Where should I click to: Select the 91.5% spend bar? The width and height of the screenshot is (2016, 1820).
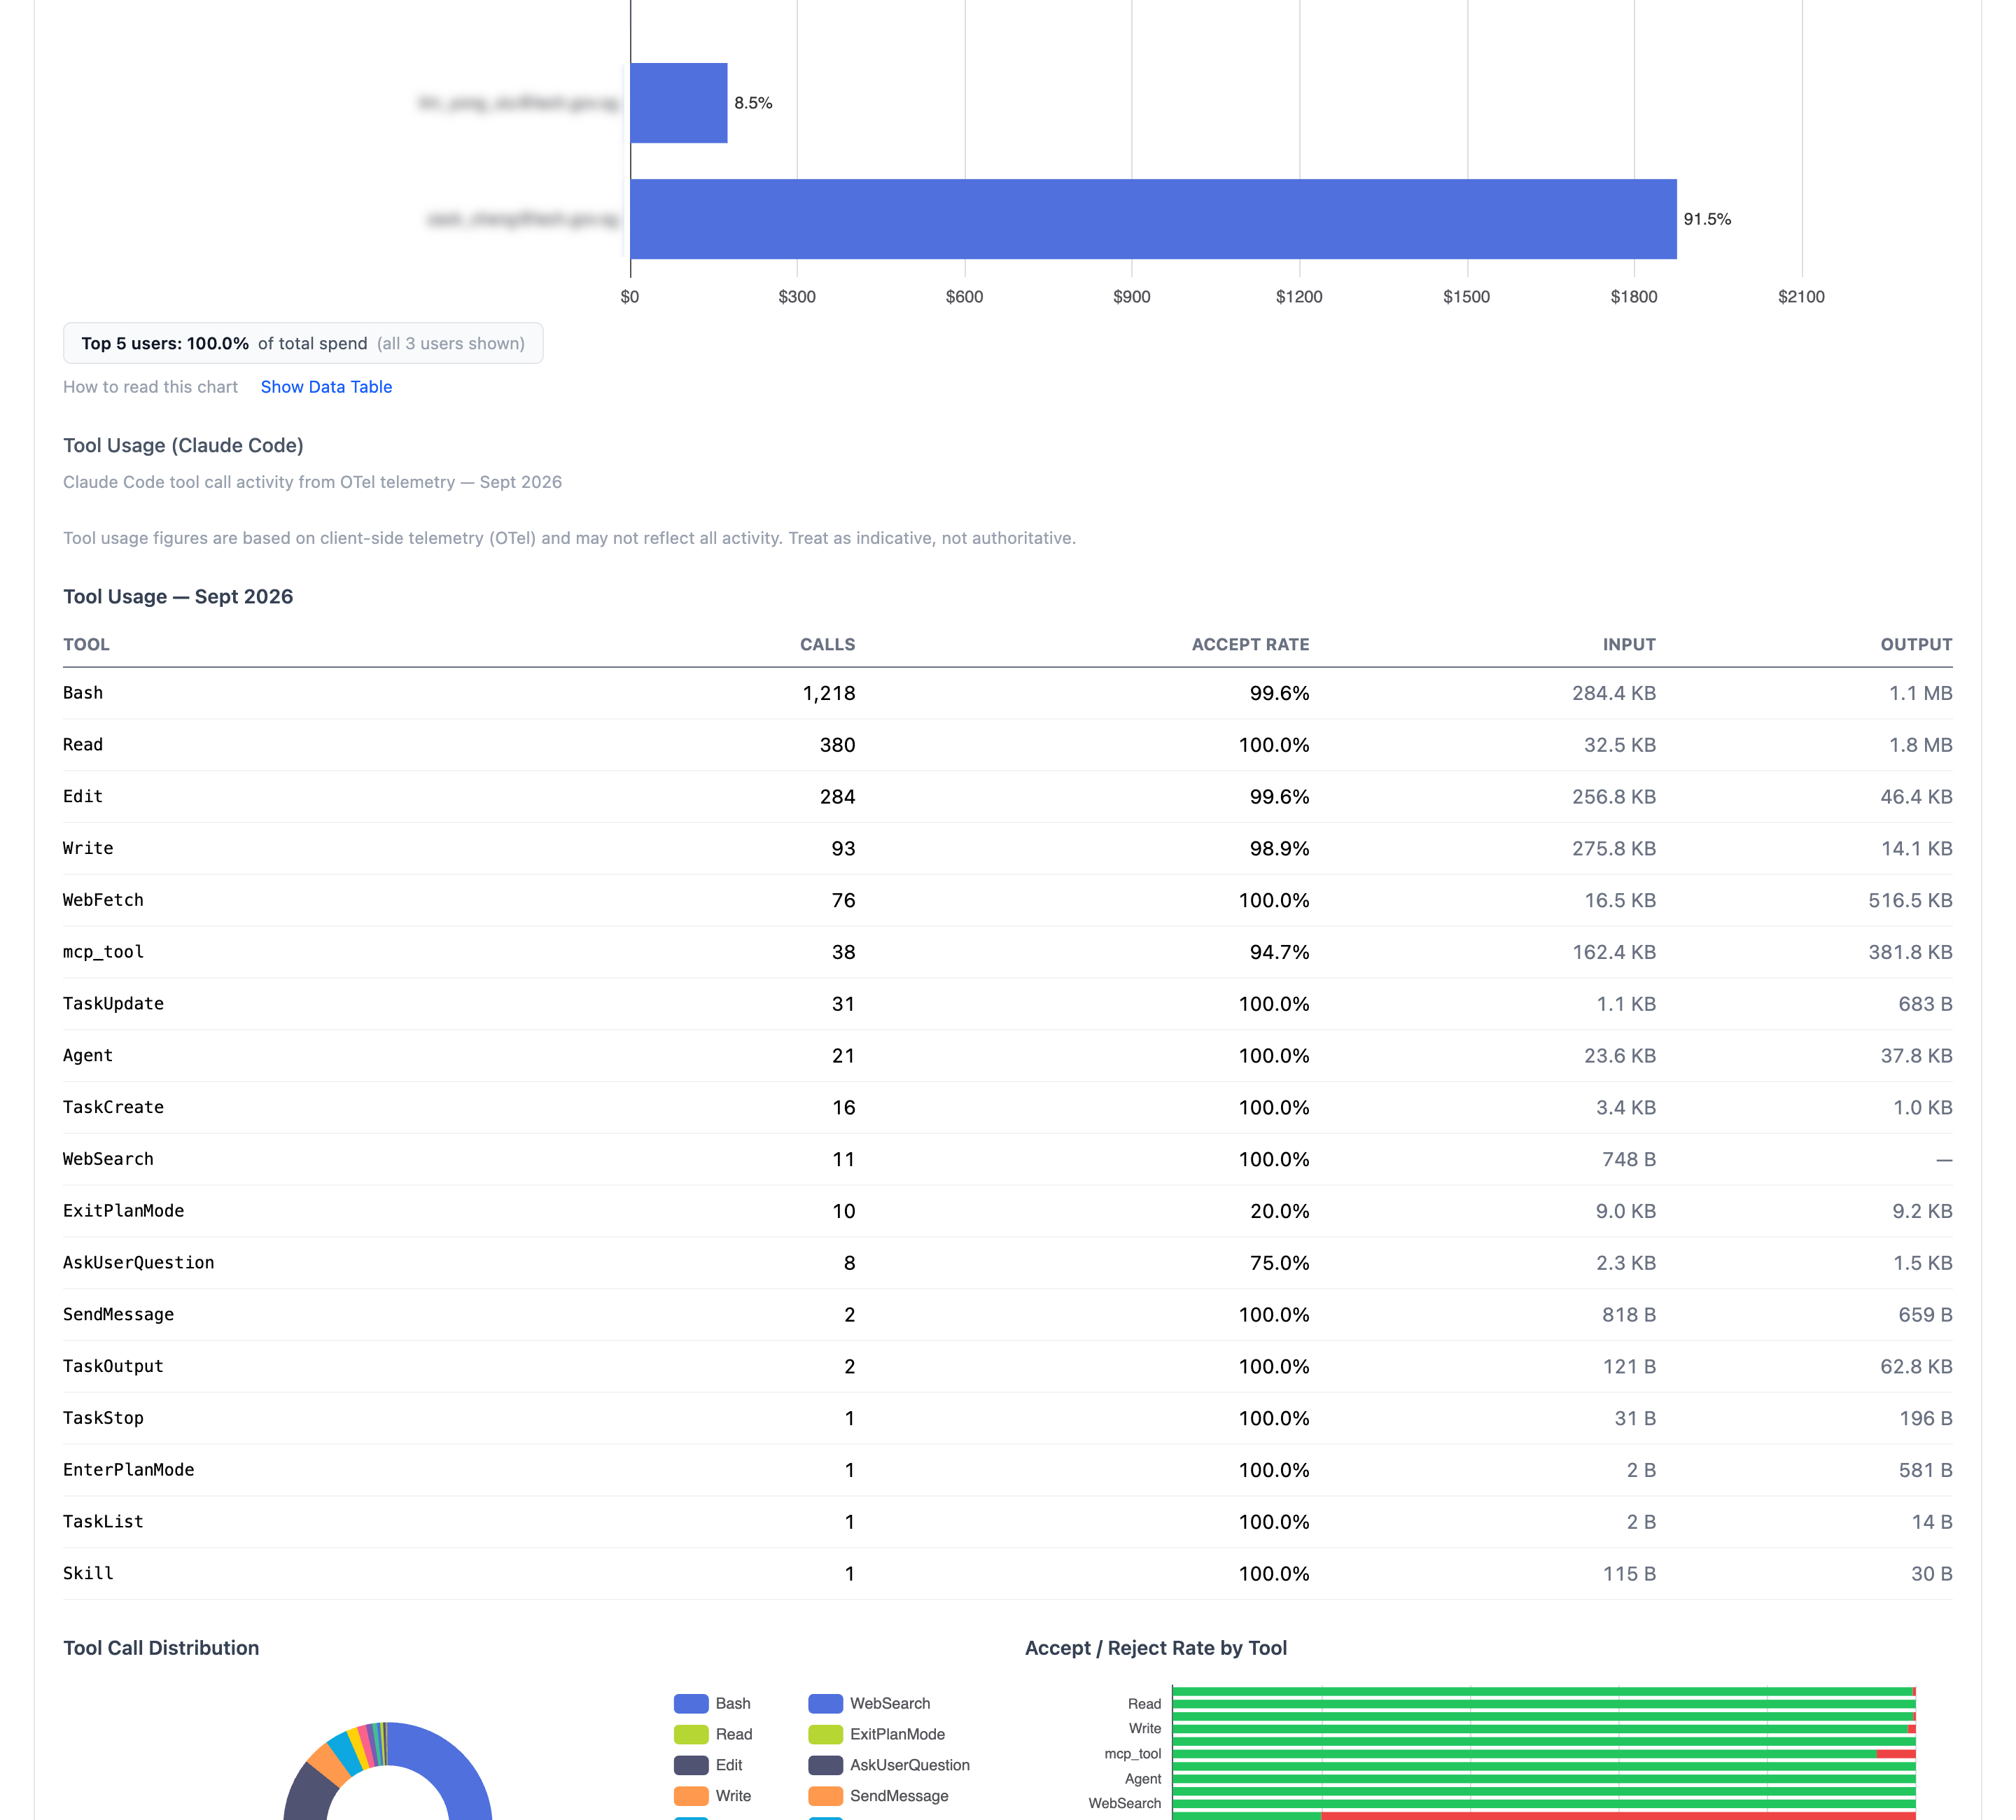1153,219
